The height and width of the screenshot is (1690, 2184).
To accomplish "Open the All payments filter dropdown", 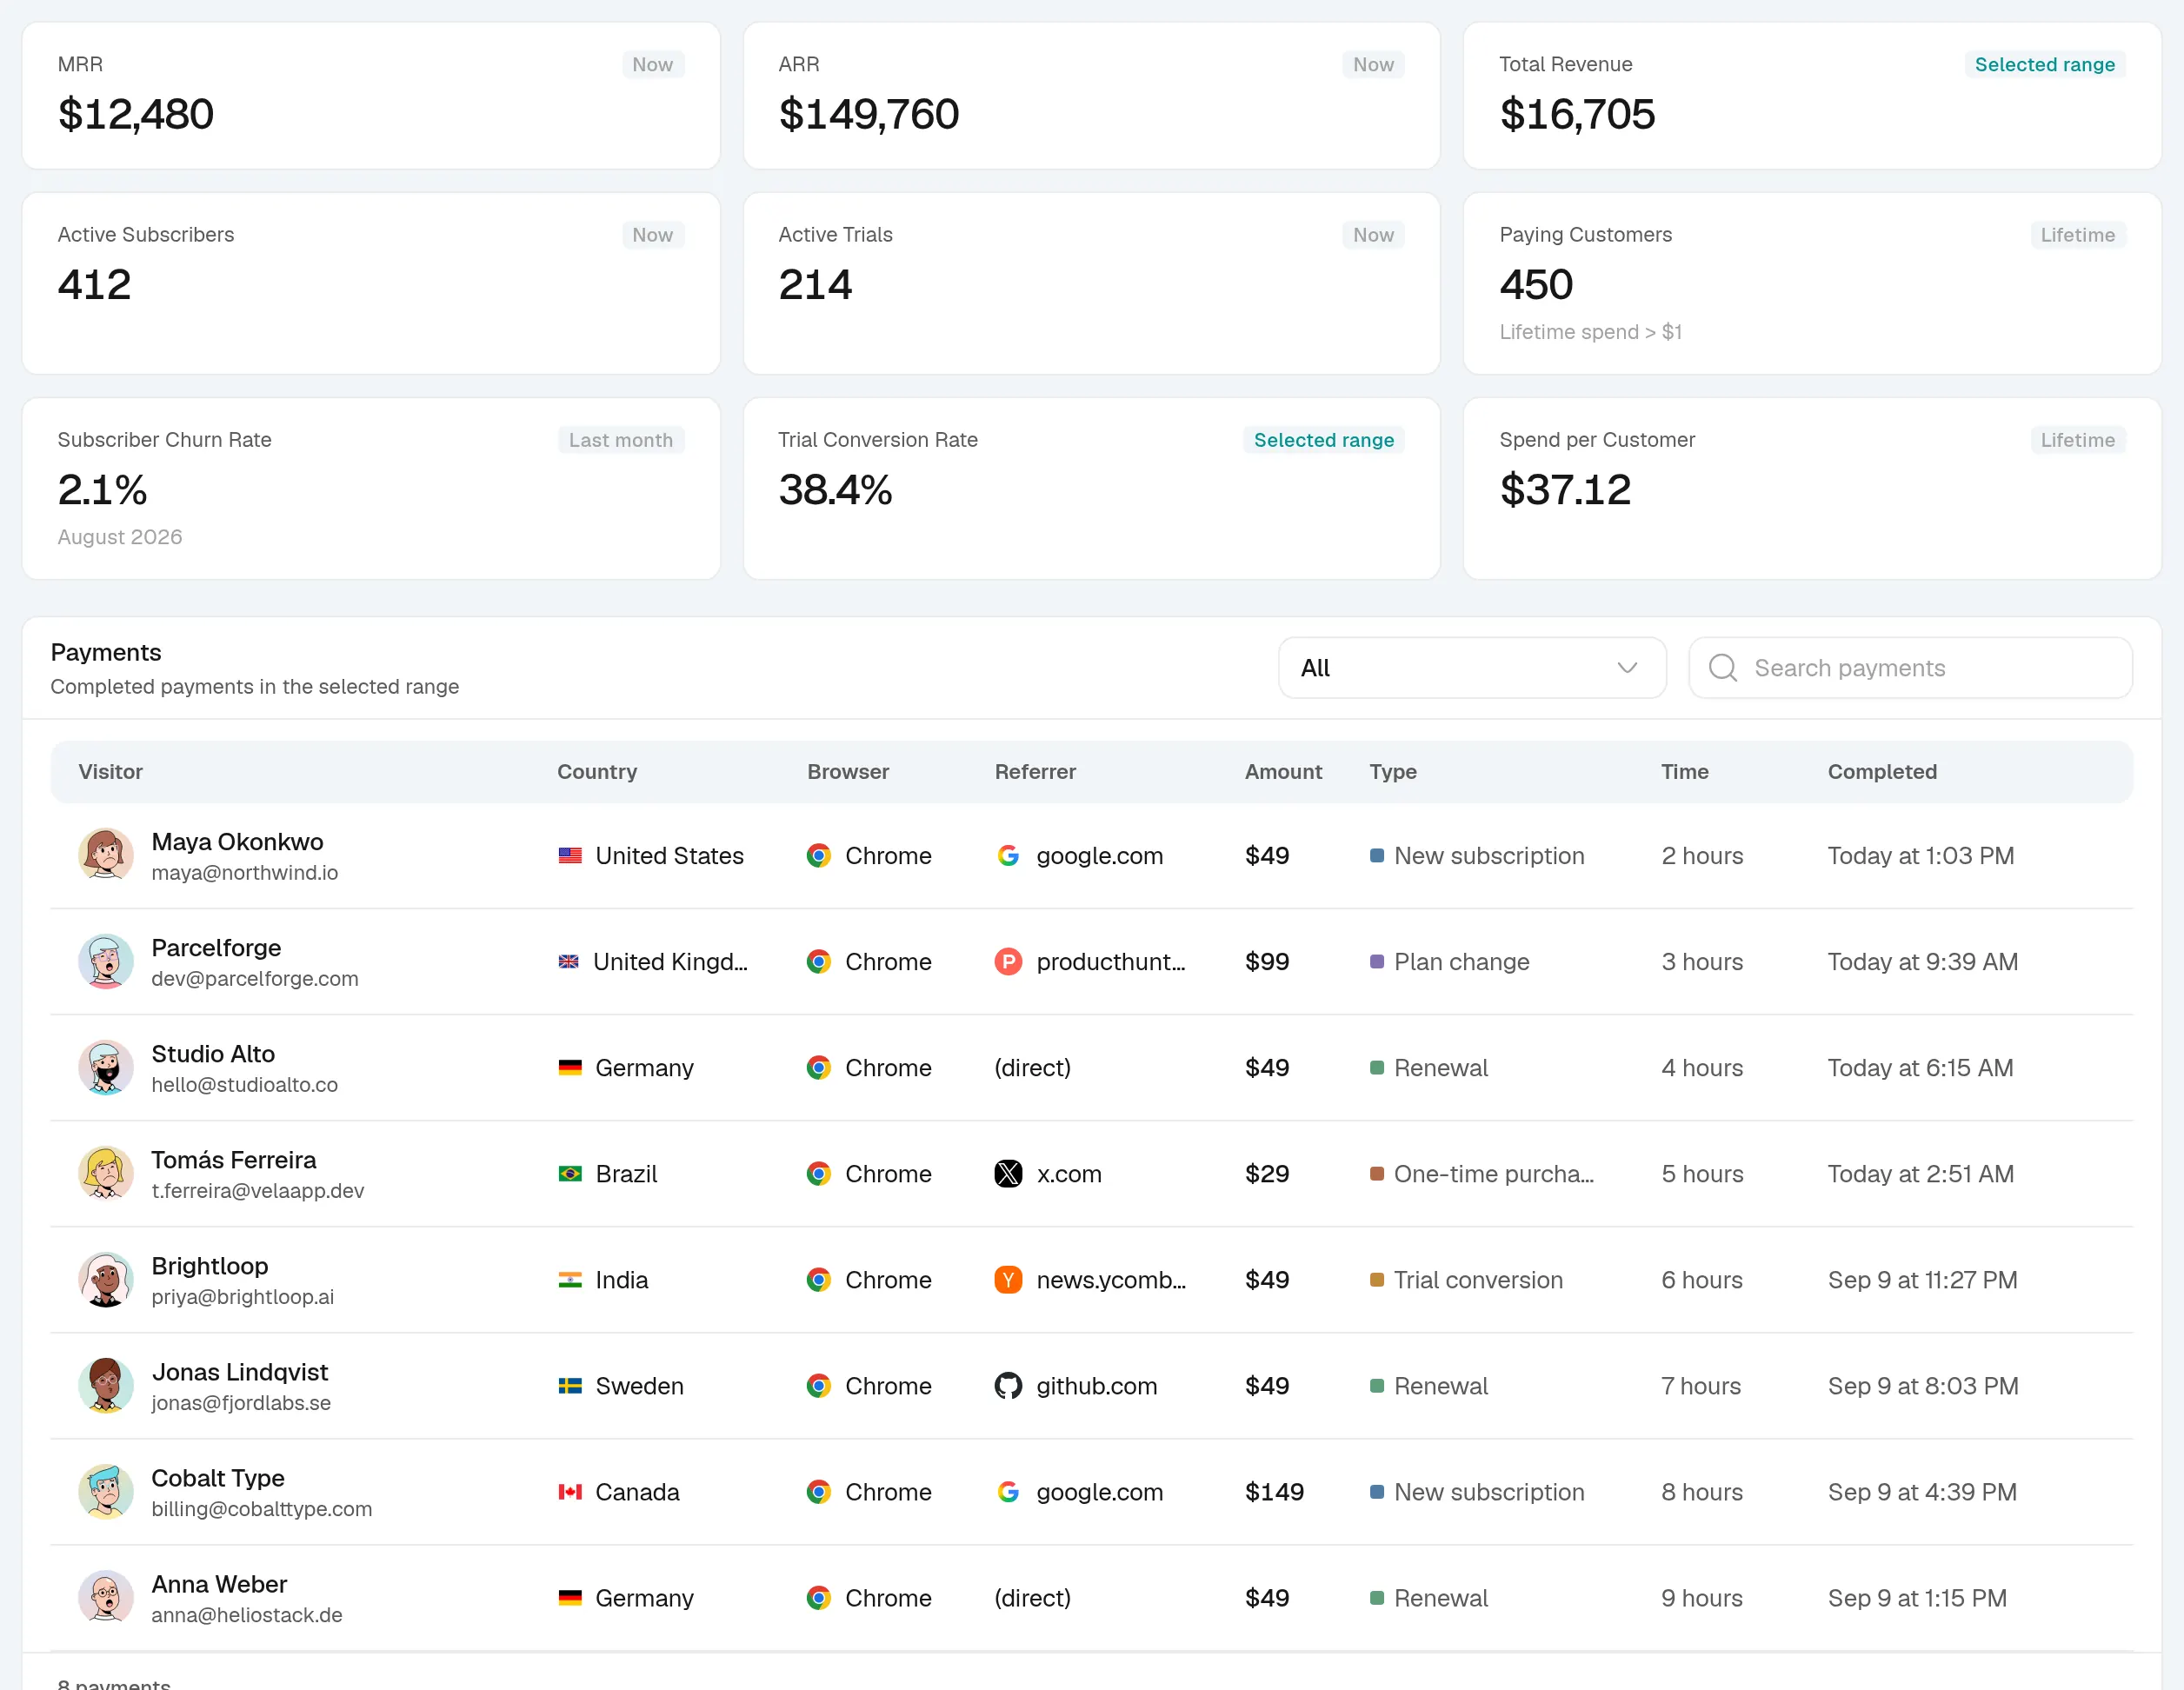I will (x=1472, y=667).
